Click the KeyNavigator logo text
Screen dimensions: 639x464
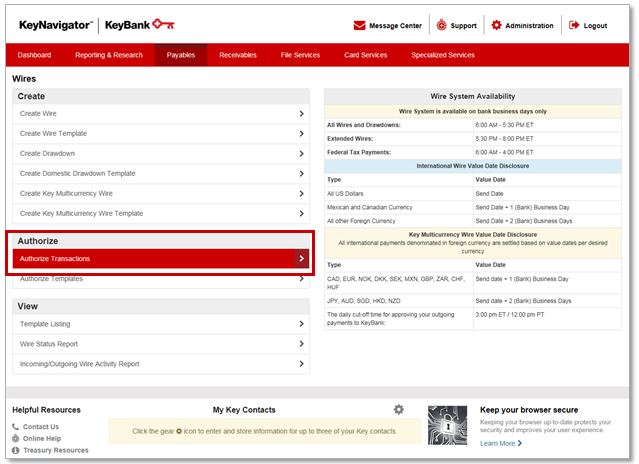coord(56,25)
